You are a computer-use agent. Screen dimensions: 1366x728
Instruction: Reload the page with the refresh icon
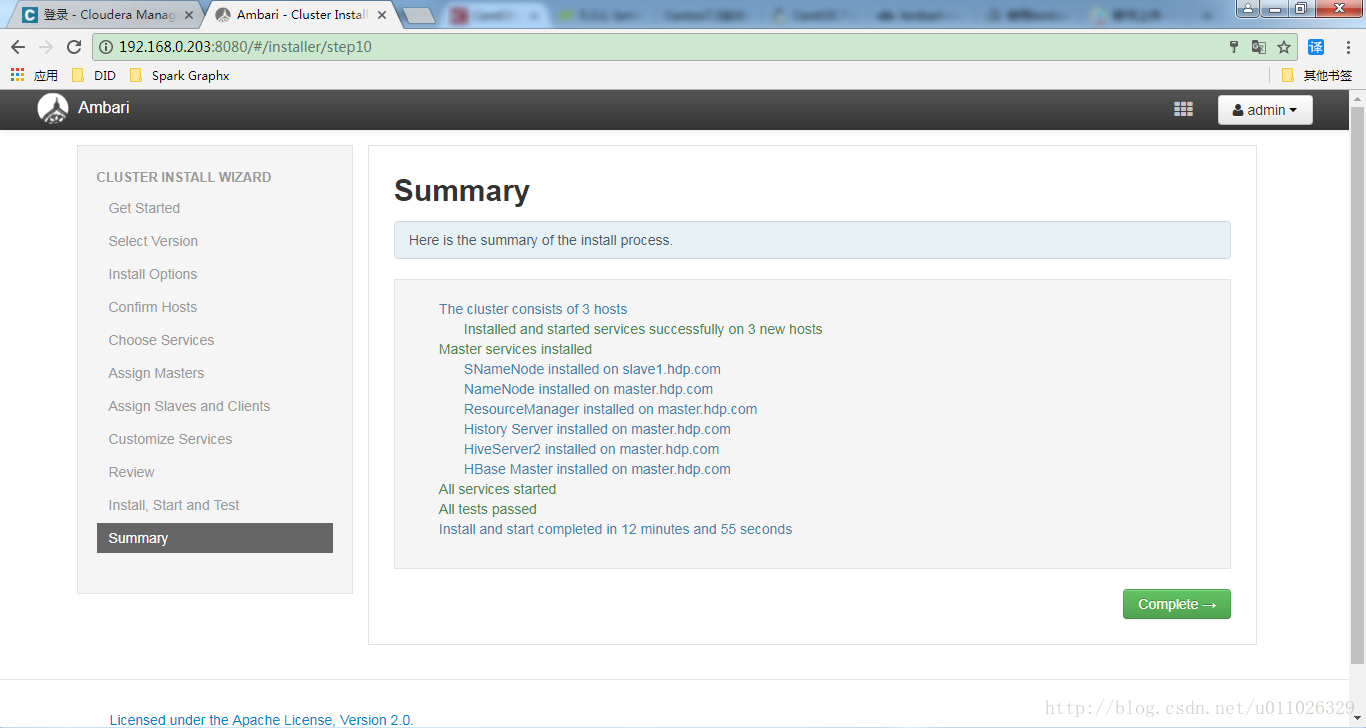click(74, 47)
